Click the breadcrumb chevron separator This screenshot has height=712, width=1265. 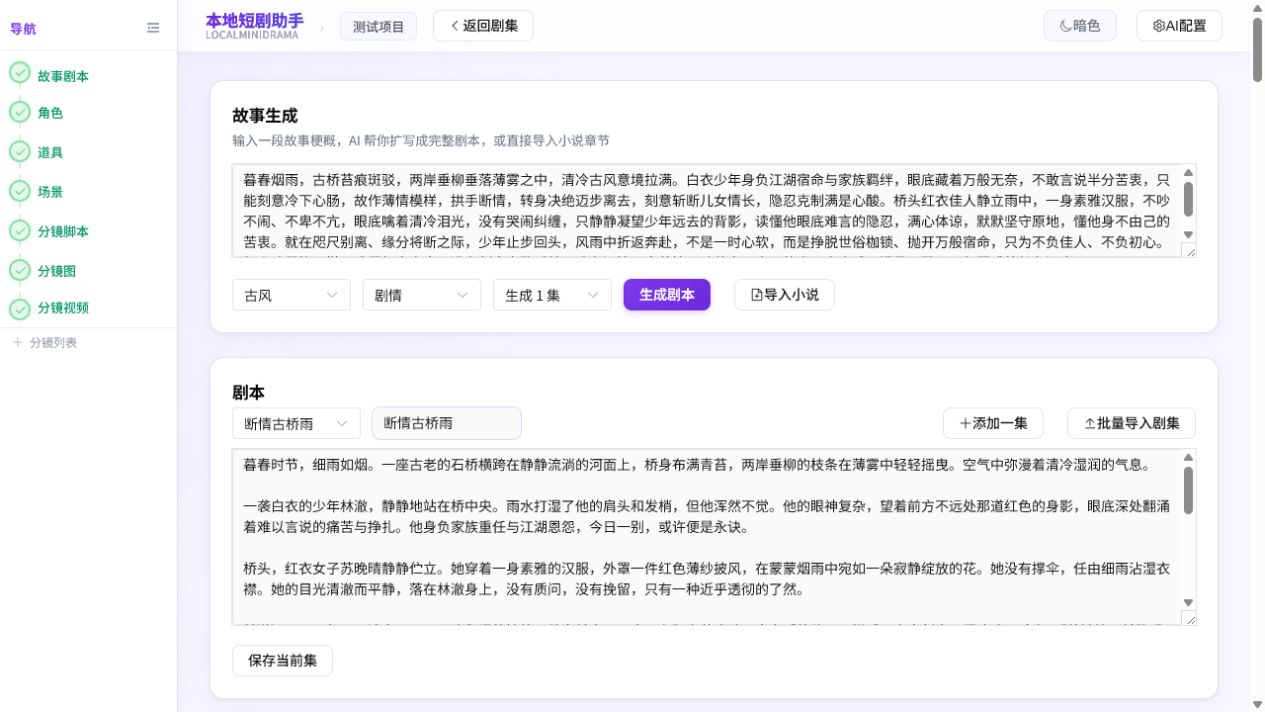click(322, 28)
